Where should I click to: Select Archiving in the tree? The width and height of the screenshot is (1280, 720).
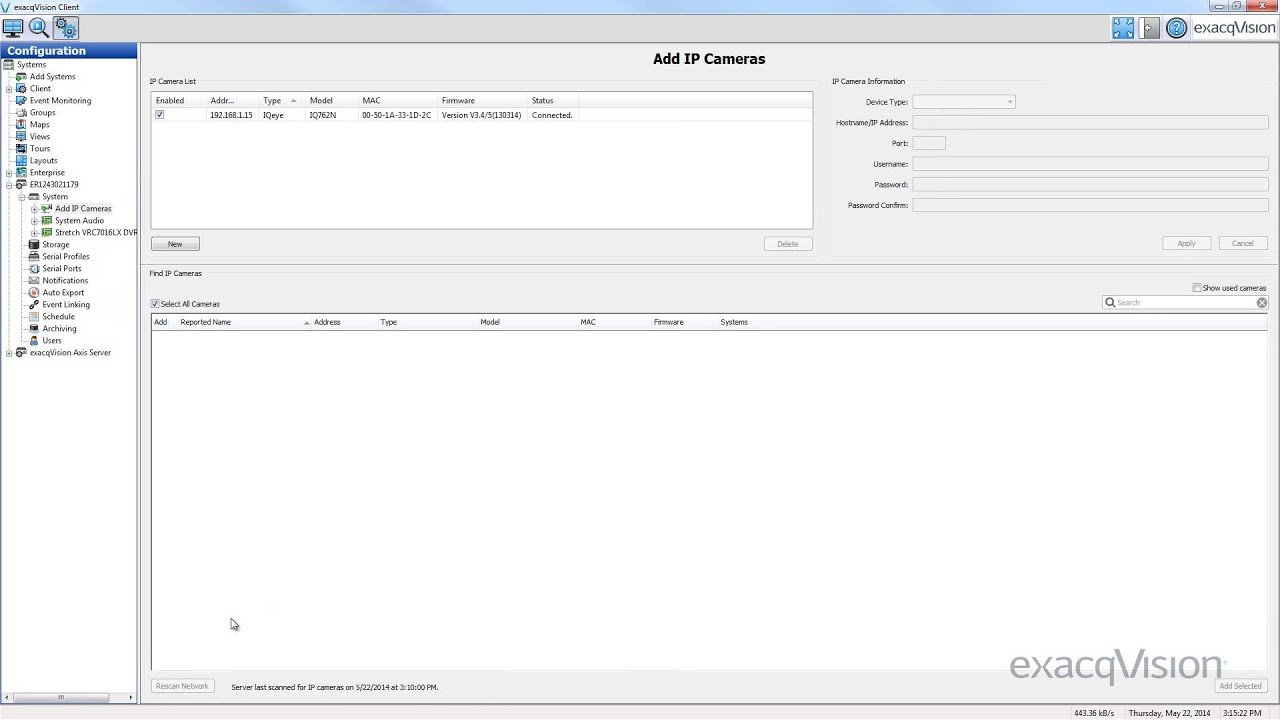59,329
